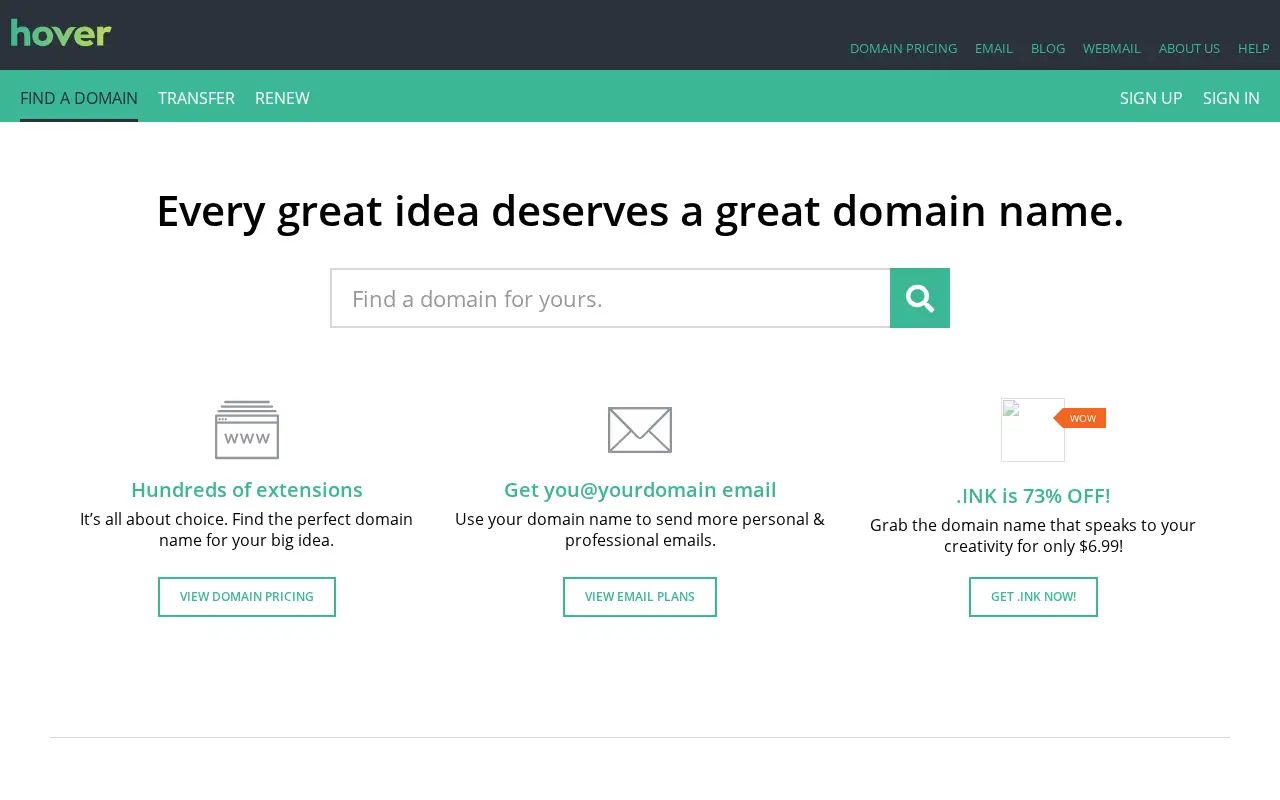Click the www browser window icon

pyautogui.click(x=247, y=430)
